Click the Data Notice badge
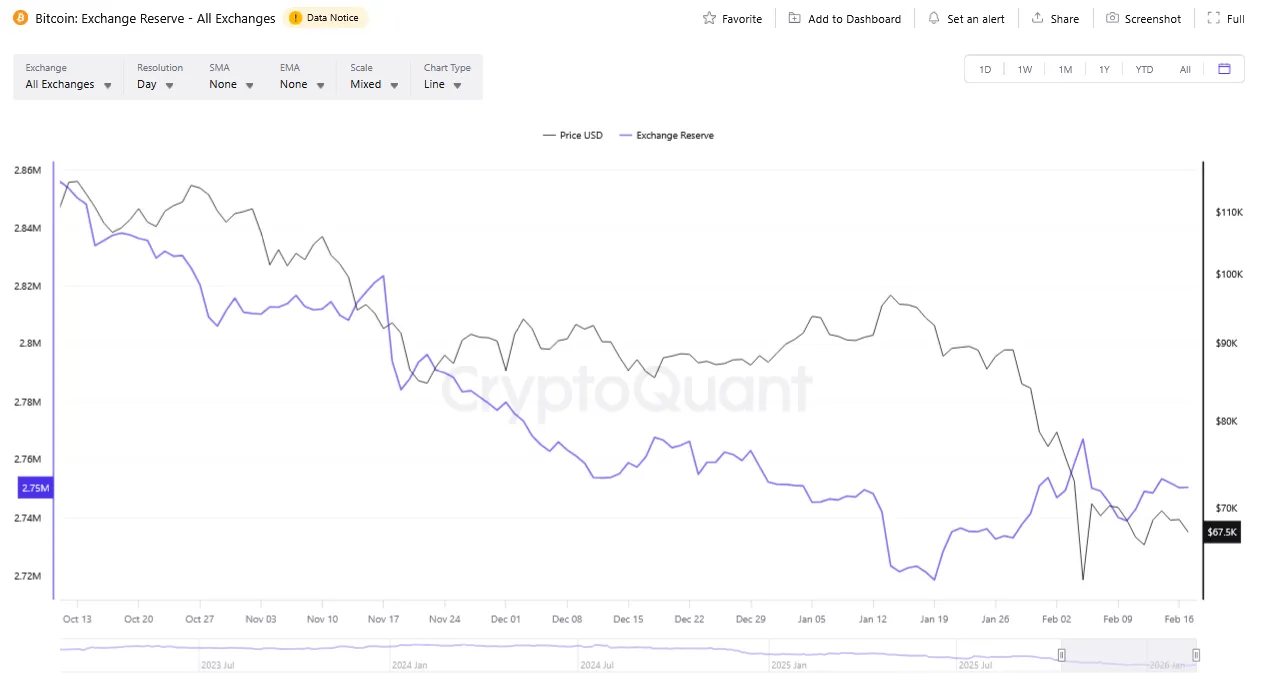The width and height of the screenshot is (1264, 682). (x=326, y=18)
